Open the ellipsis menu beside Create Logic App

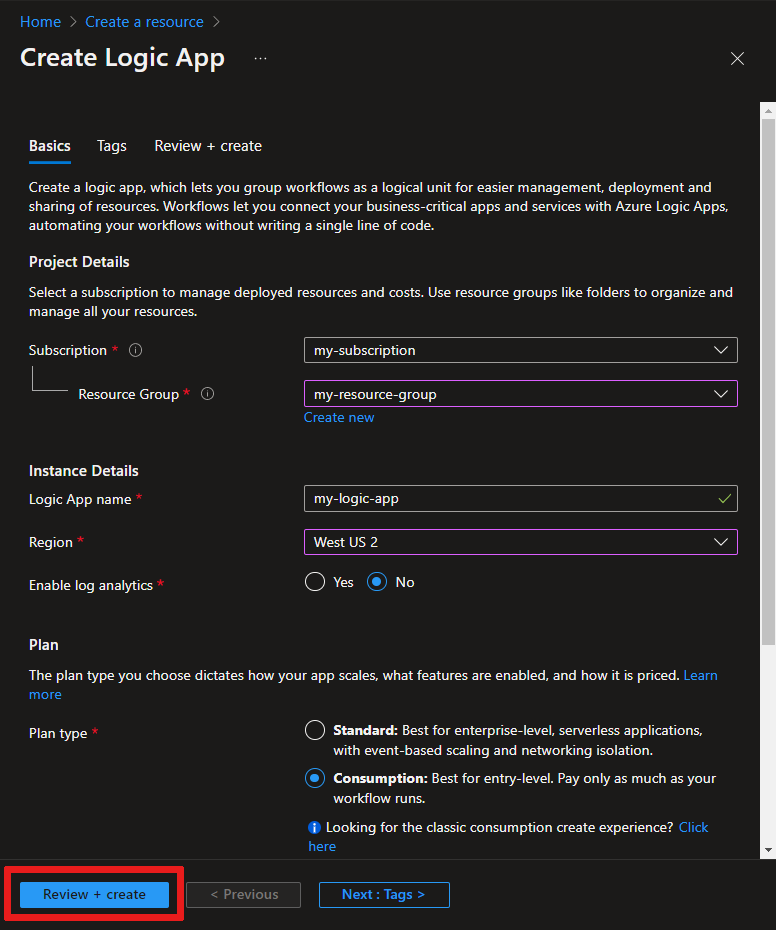click(x=260, y=58)
